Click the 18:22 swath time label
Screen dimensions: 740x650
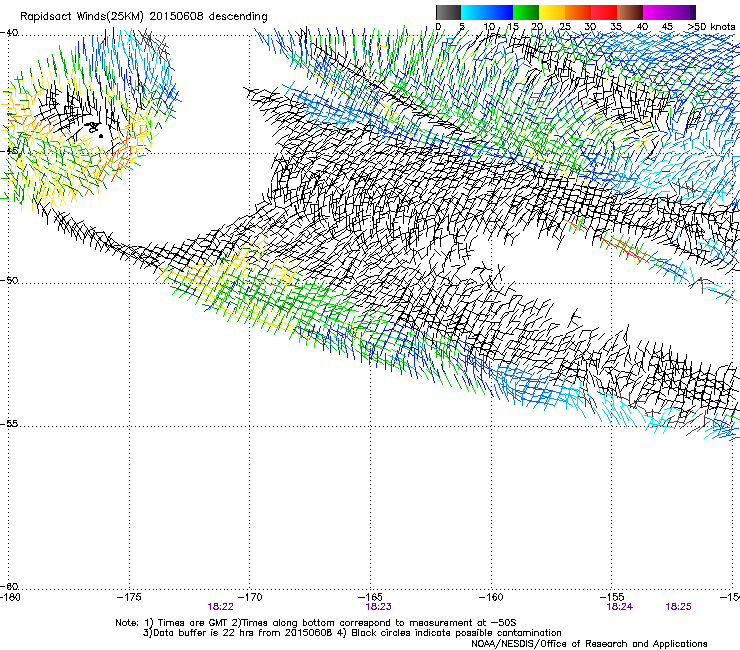click(x=220, y=607)
